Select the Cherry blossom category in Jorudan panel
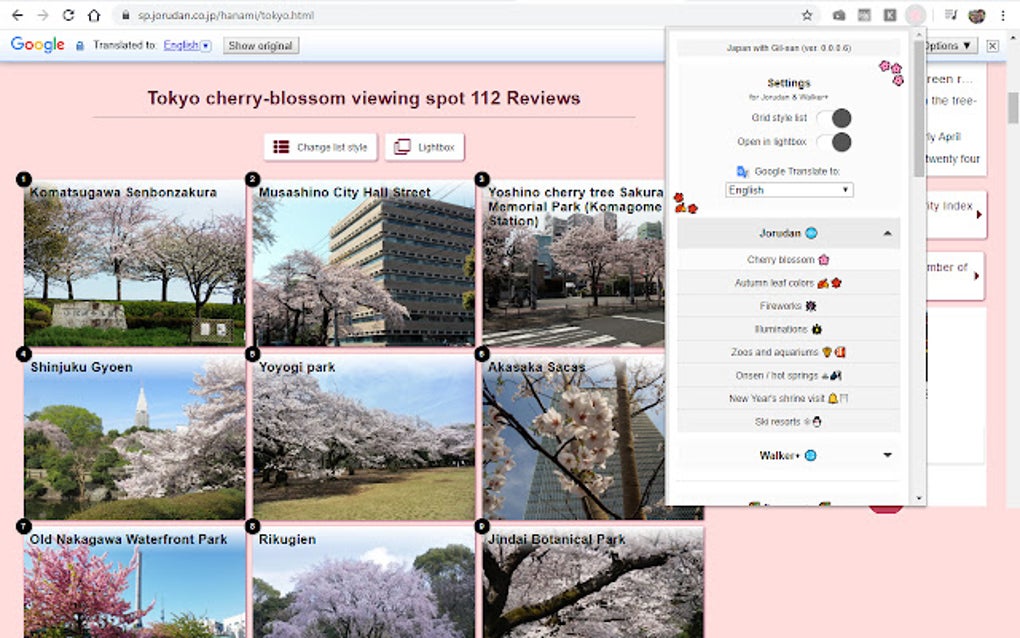The image size is (1020, 638). click(788, 258)
